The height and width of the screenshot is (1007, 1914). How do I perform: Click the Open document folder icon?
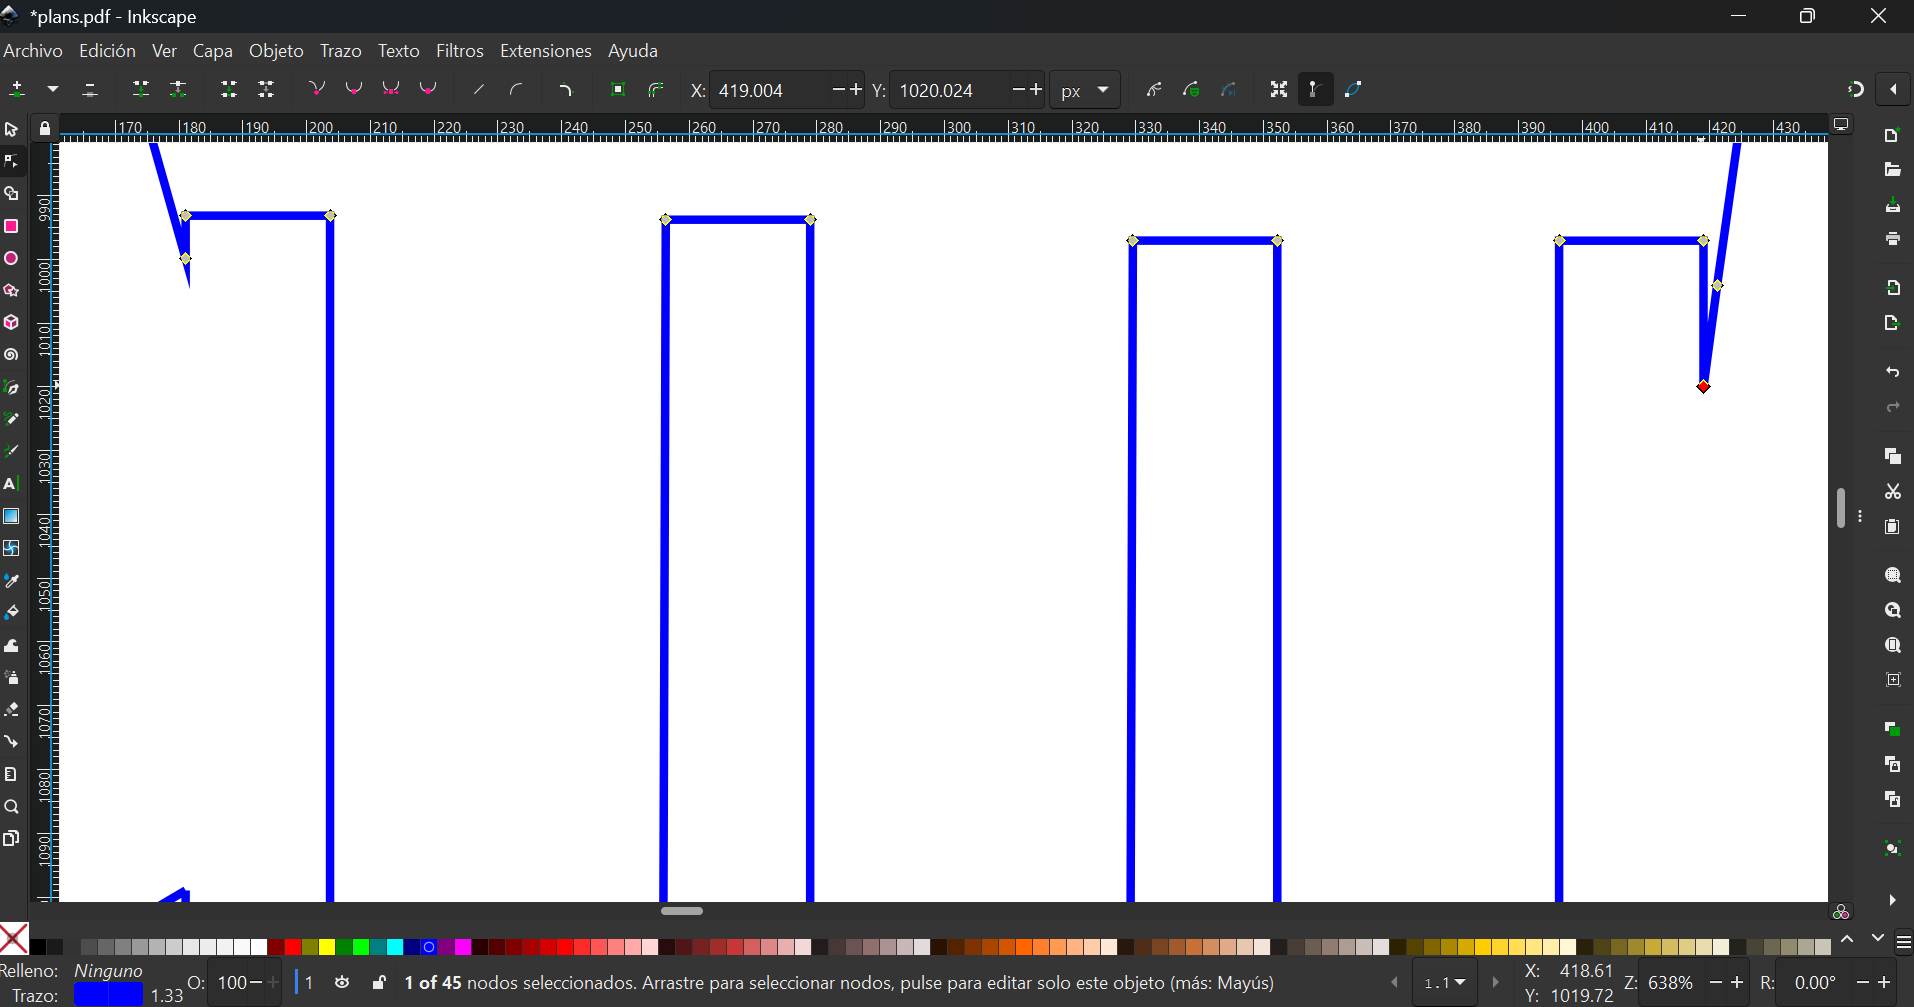click(x=1892, y=170)
